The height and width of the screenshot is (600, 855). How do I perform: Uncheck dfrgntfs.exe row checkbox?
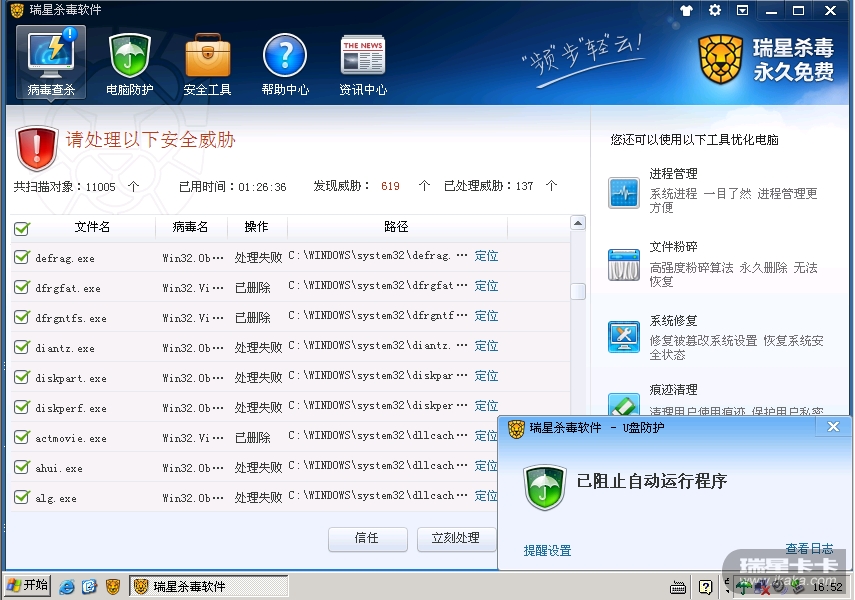pos(21,317)
